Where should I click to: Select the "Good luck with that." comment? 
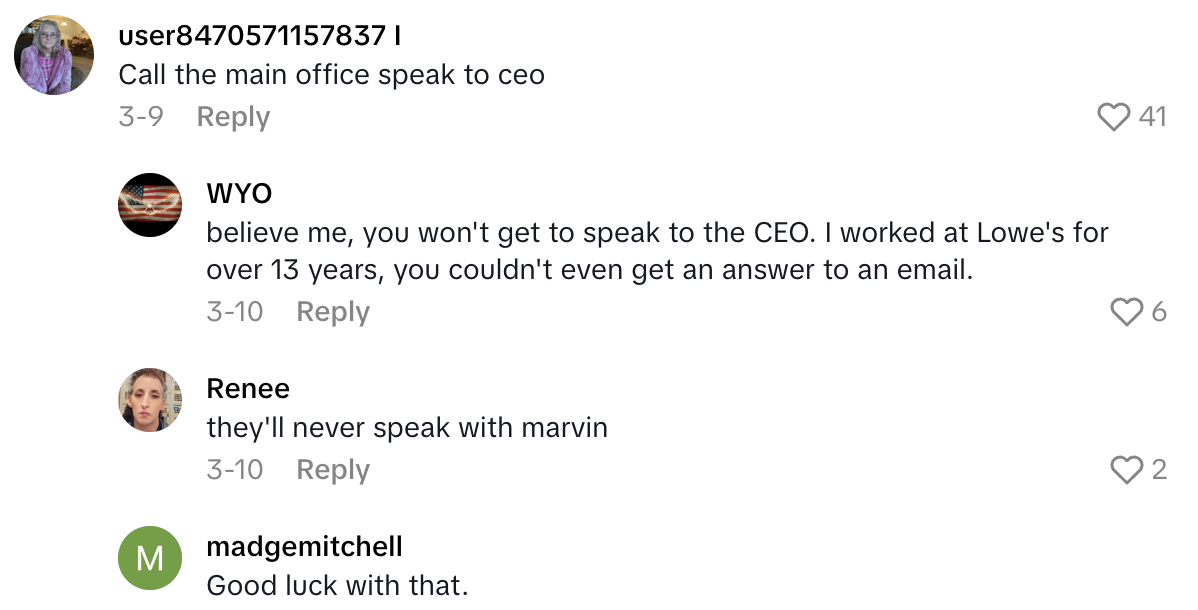(x=337, y=585)
